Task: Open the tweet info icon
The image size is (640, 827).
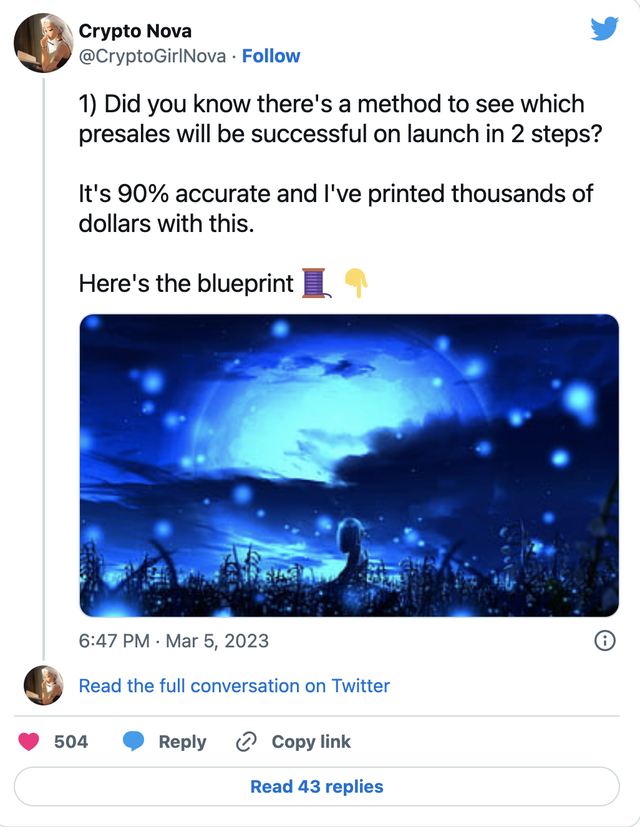Action: pyautogui.click(x=604, y=641)
